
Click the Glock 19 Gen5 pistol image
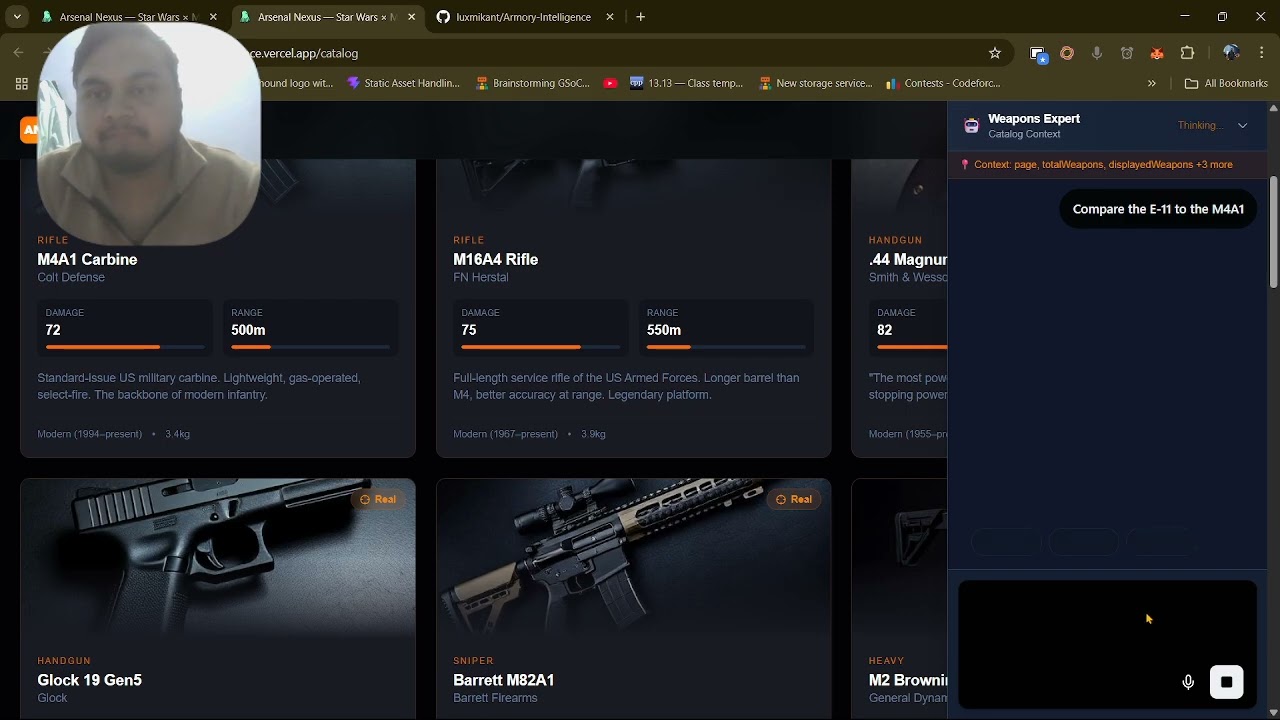tap(218, 558)
